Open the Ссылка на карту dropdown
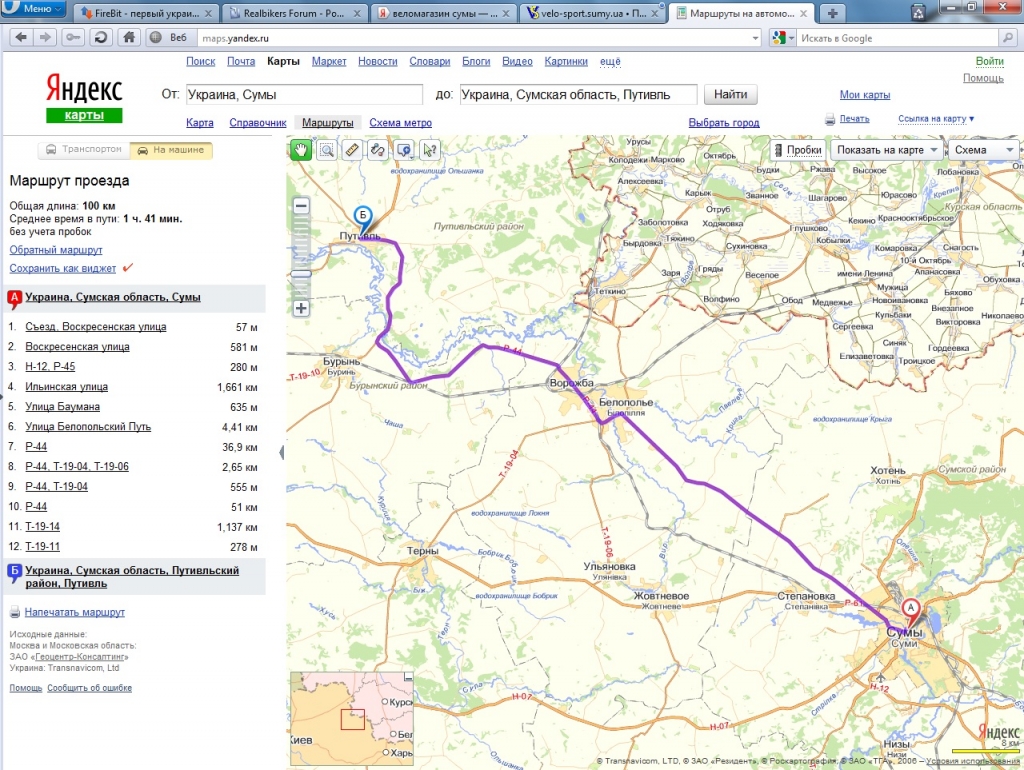This screenshot has width=1024, height=770. tap(936, 119)
